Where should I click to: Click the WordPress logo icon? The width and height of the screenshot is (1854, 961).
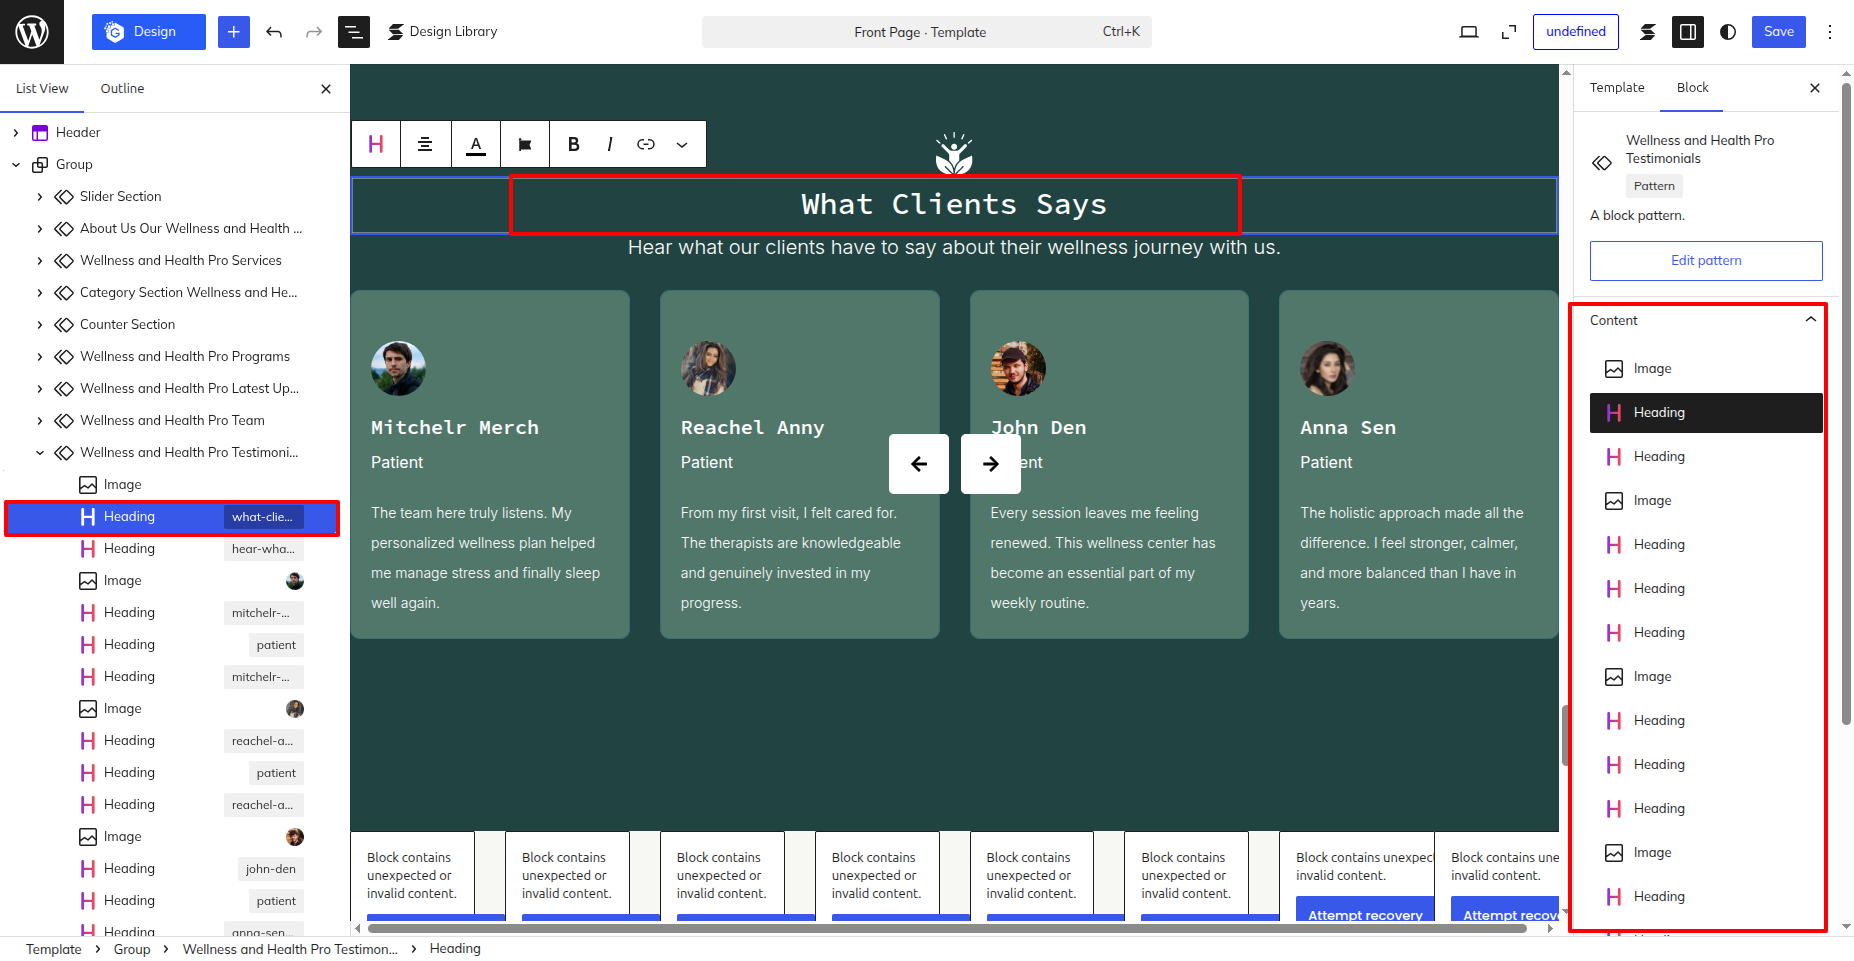point(32,32)
